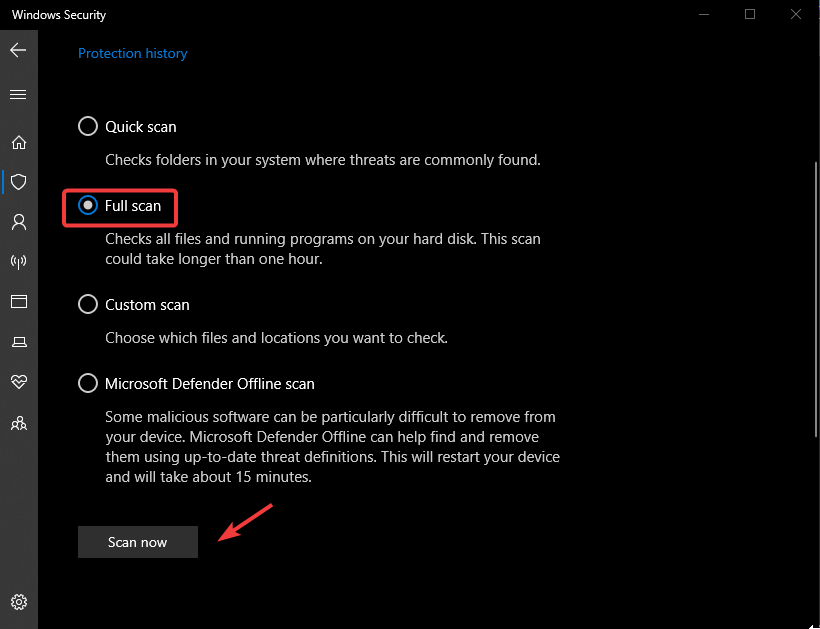The height and width of the screenshot is (629, 820).
Task: Go back with the back arrow
Action: coord(18,49)
